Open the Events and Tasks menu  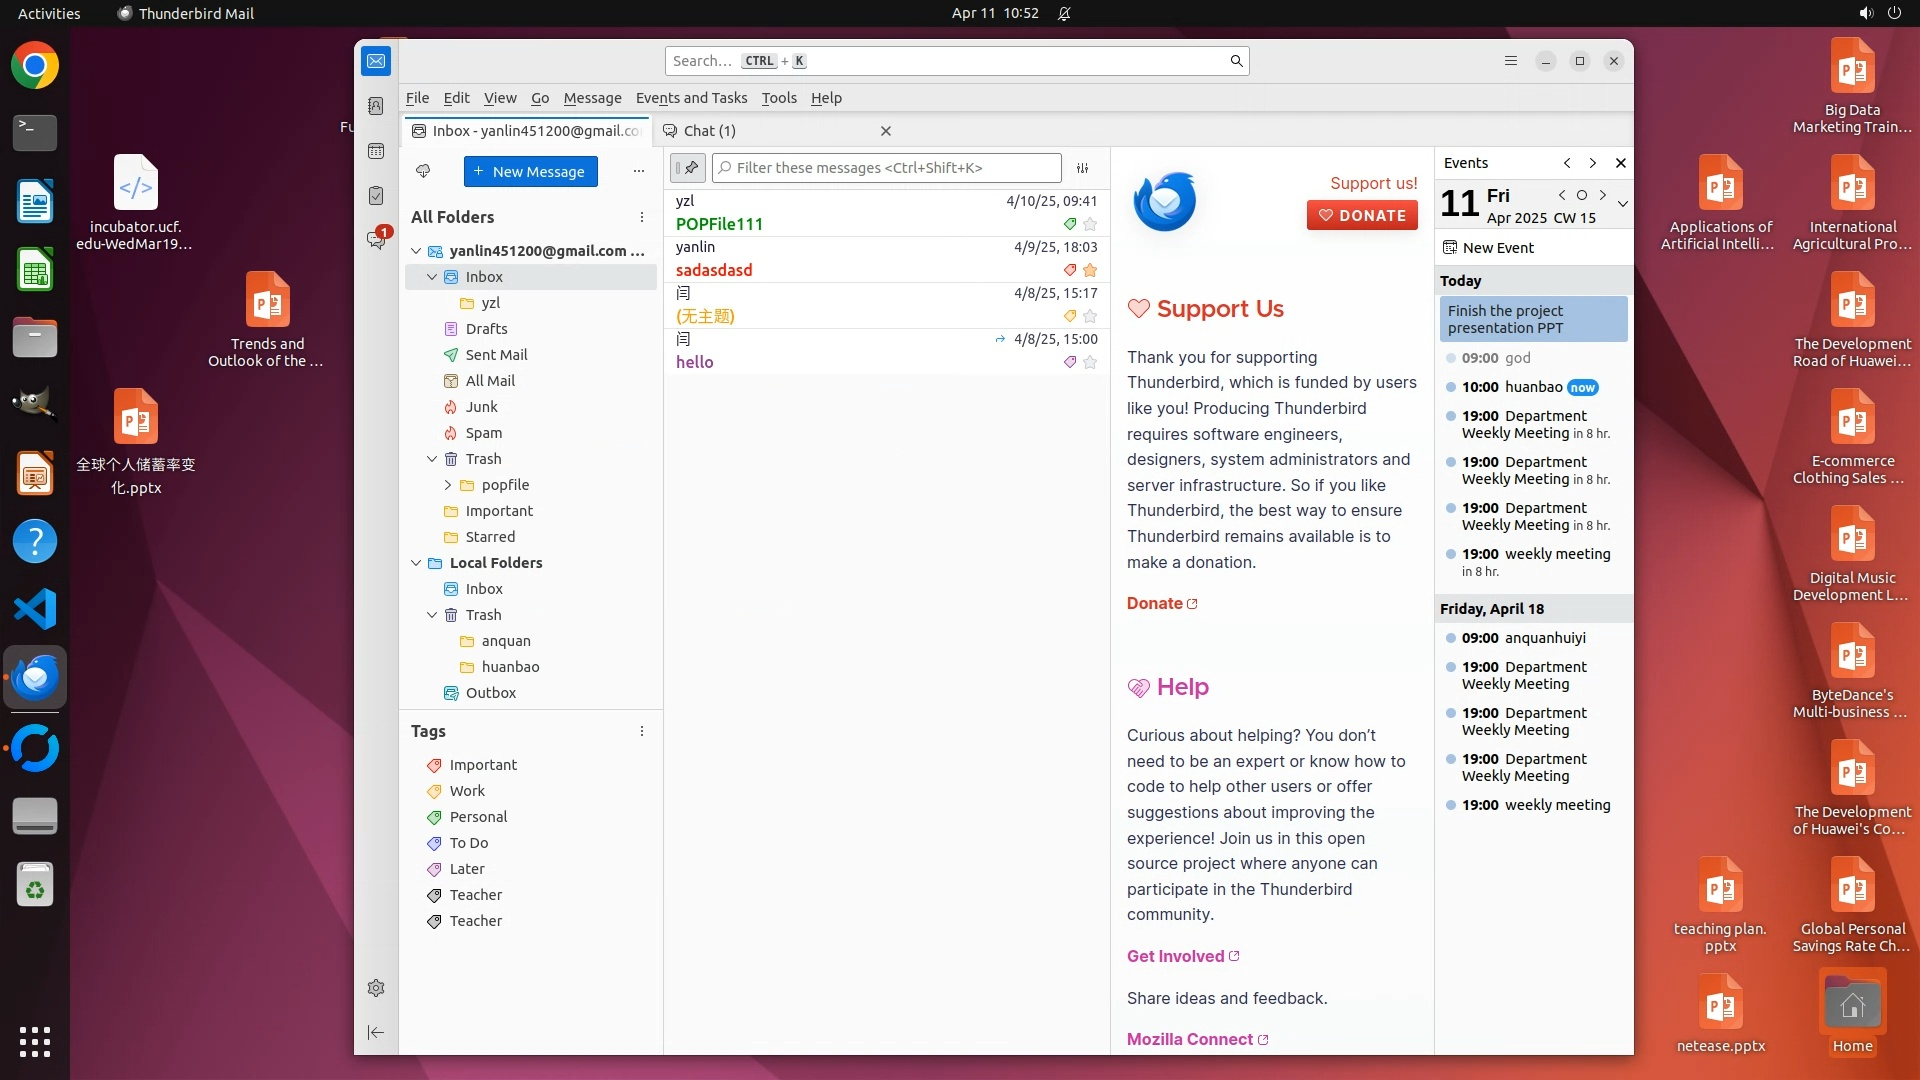691,98
